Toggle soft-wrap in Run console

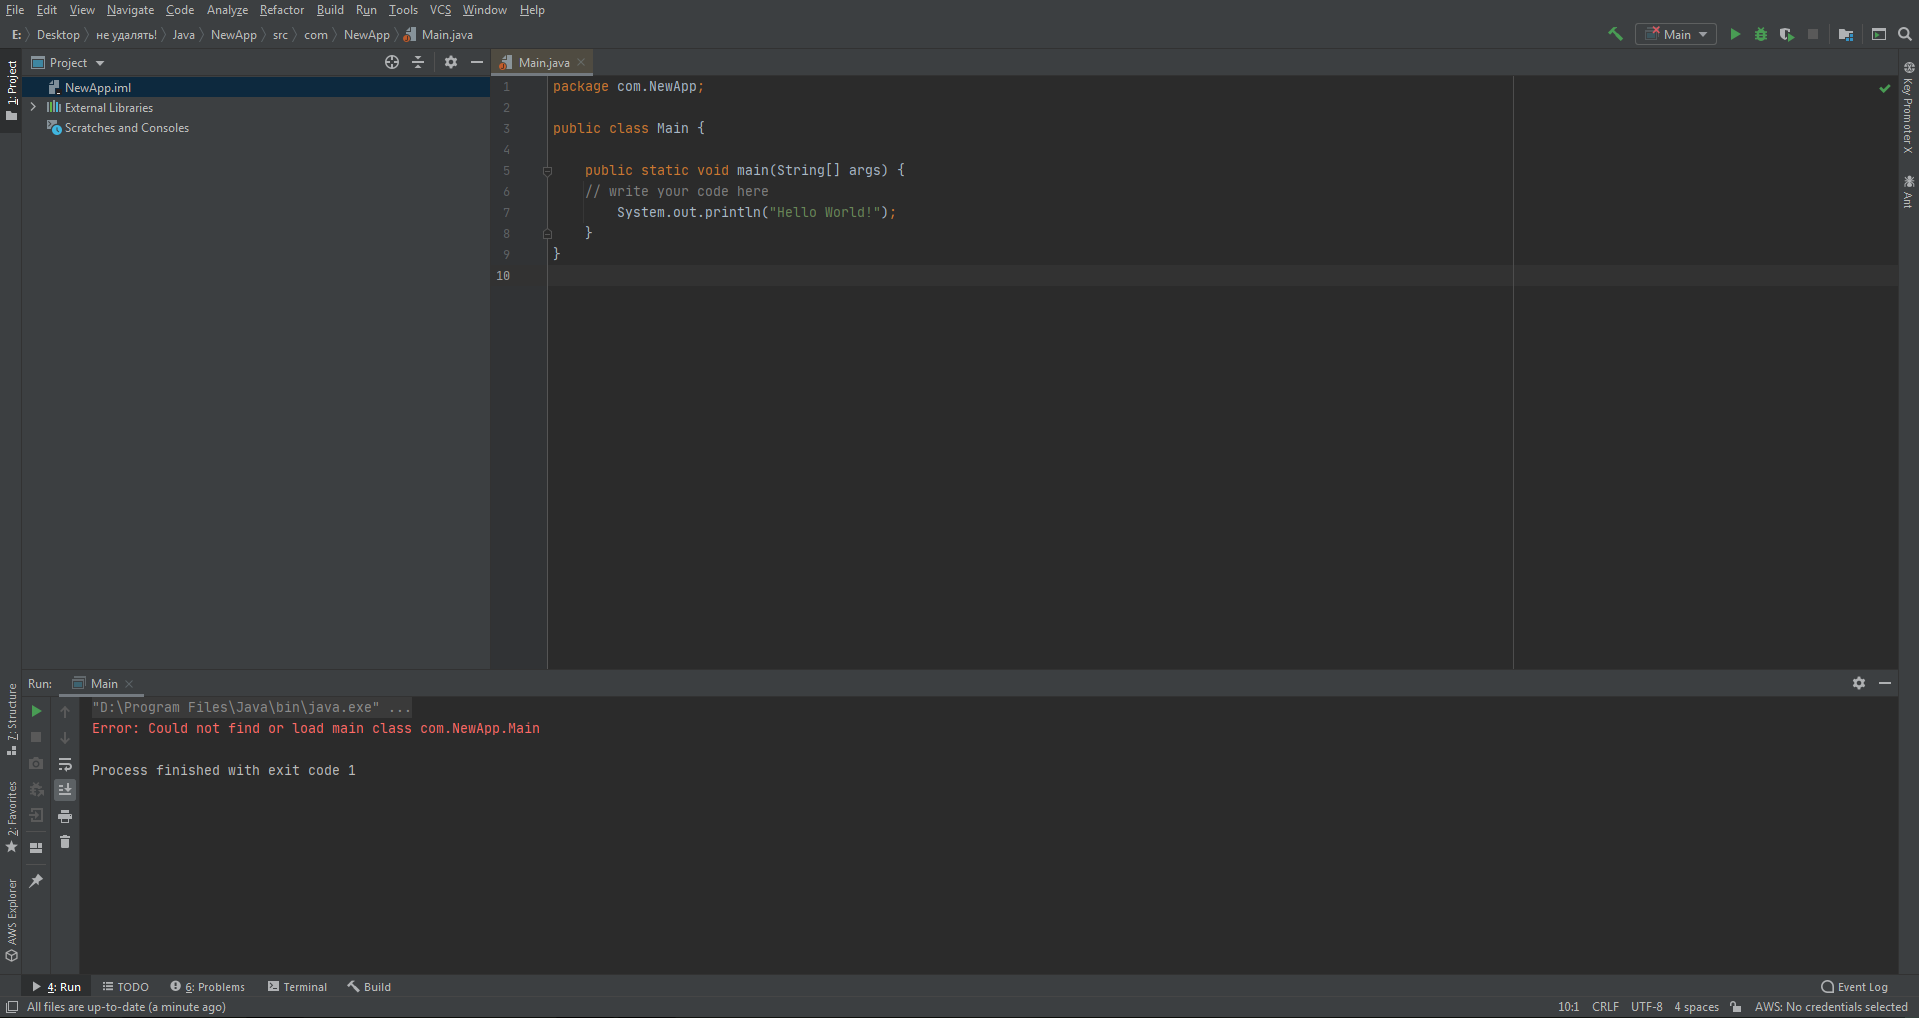pos(65,764)
